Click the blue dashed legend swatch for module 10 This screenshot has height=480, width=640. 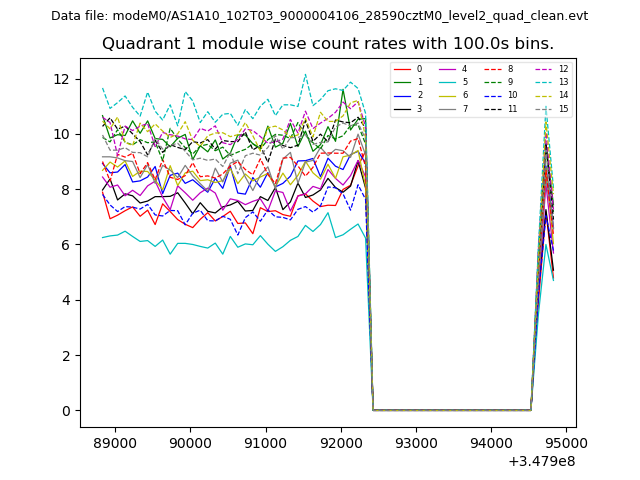pos(494,95)
